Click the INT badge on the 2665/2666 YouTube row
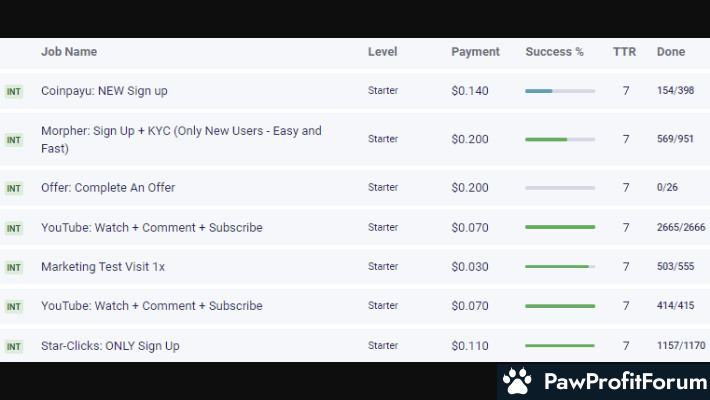 click(14, 228)
